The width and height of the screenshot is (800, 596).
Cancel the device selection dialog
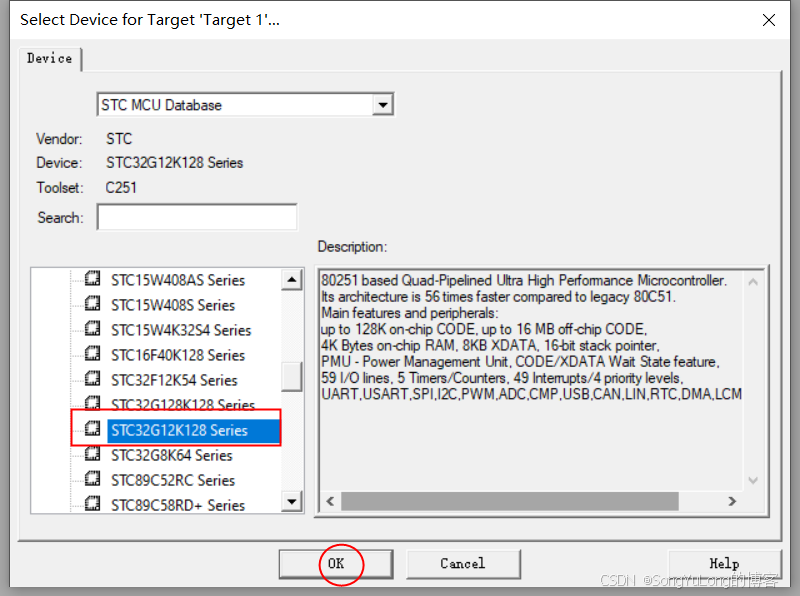(463, 564)
